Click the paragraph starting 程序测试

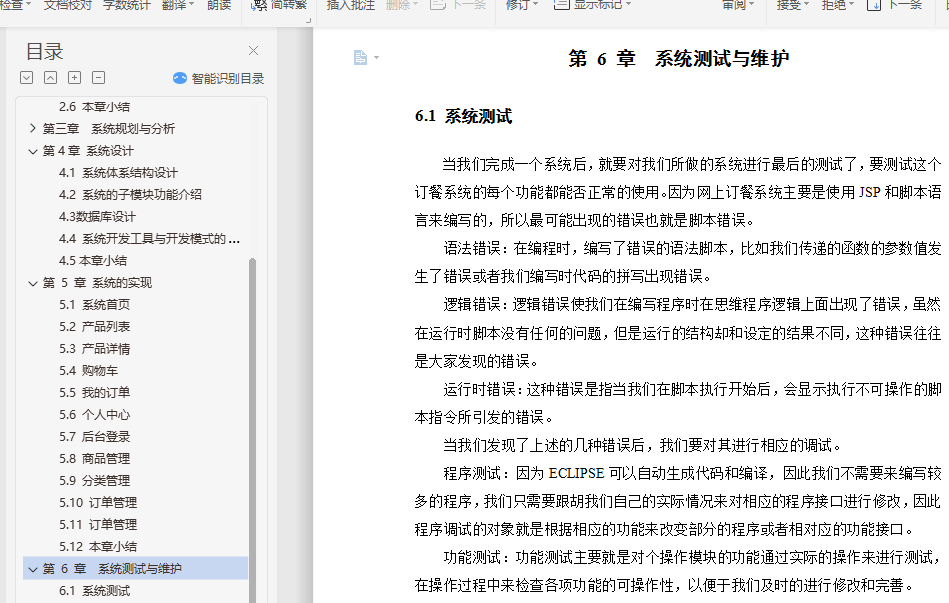678,501
